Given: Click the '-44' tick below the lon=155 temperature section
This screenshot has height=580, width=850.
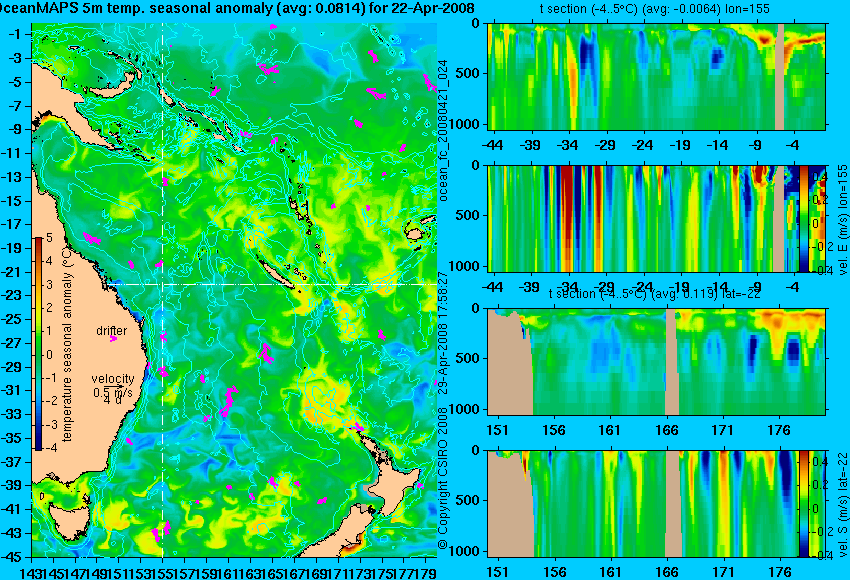Looking at the screenshot, I should click(x=492, y=145).
